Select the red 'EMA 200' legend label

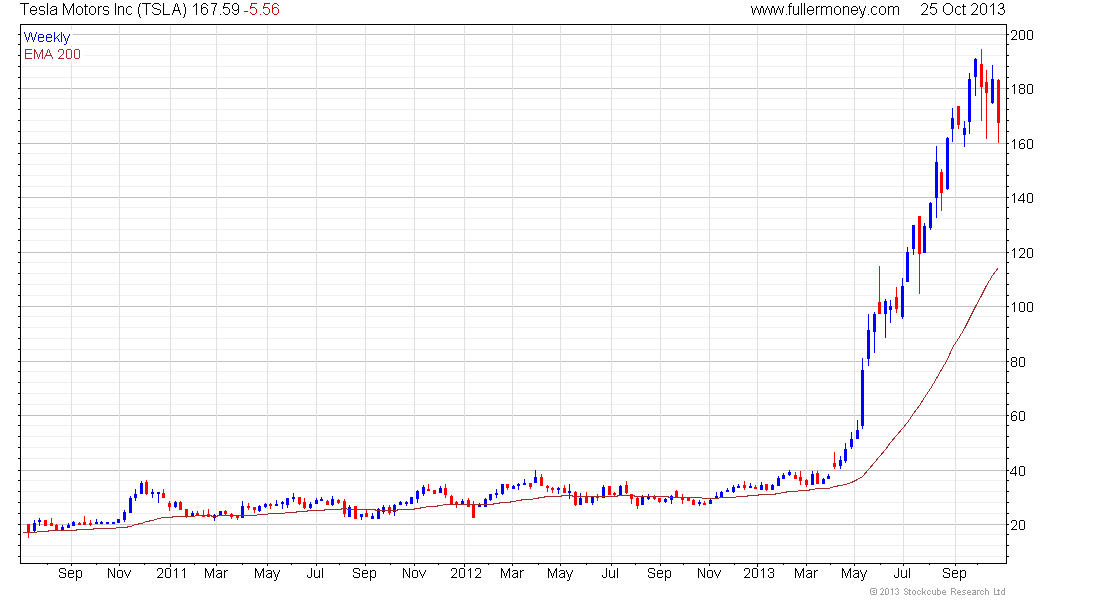pyautogui.click(x=53, y=54)
